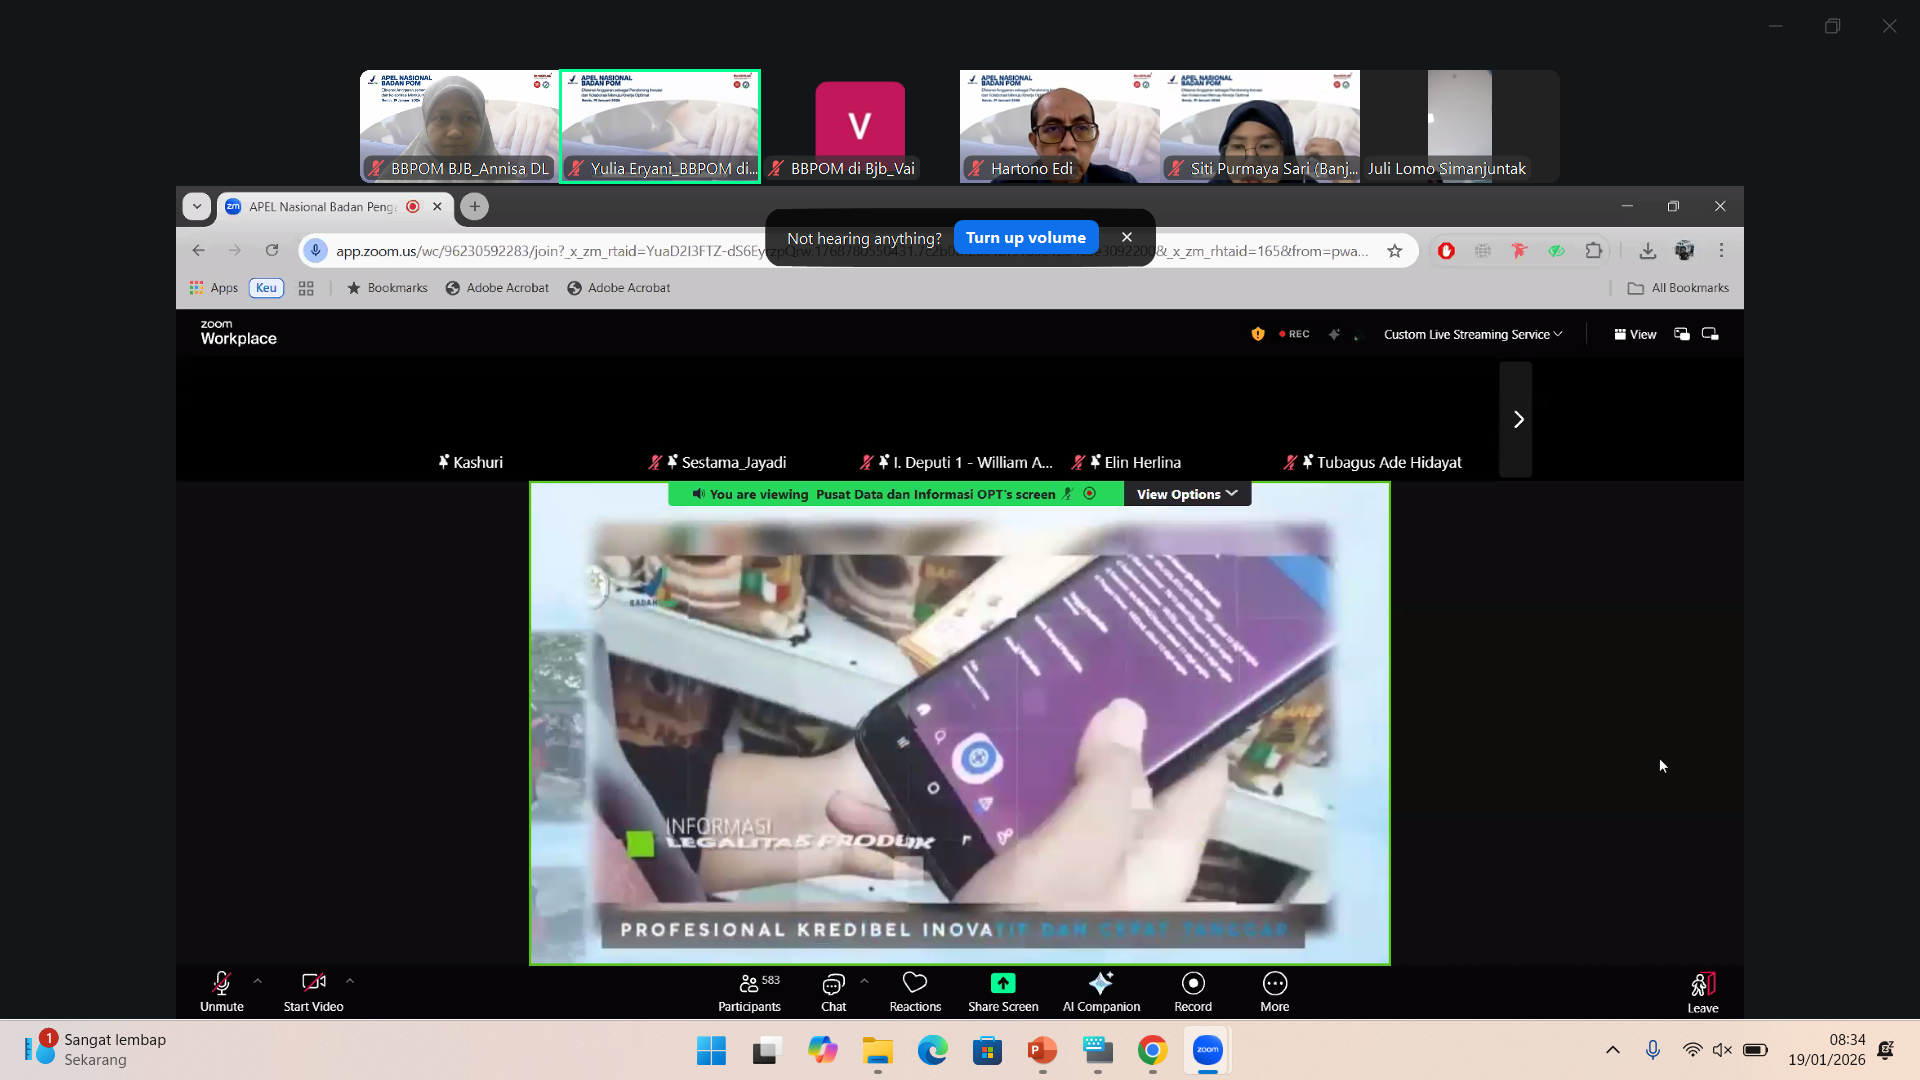The height and width of the screenshot is (1080, 1920).
Task: Click the green Share Screen icon
Action: pyautogui.click(x=1003, y=983)
